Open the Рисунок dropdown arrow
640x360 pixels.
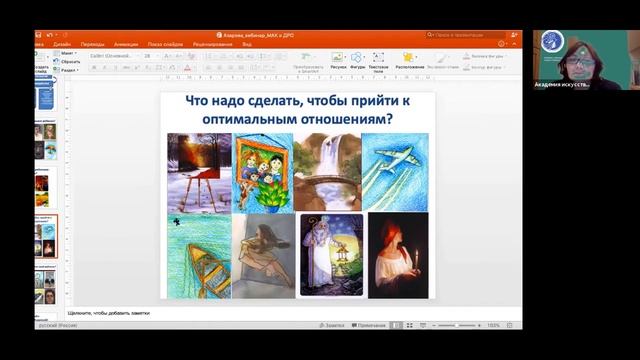pos(345,57)
